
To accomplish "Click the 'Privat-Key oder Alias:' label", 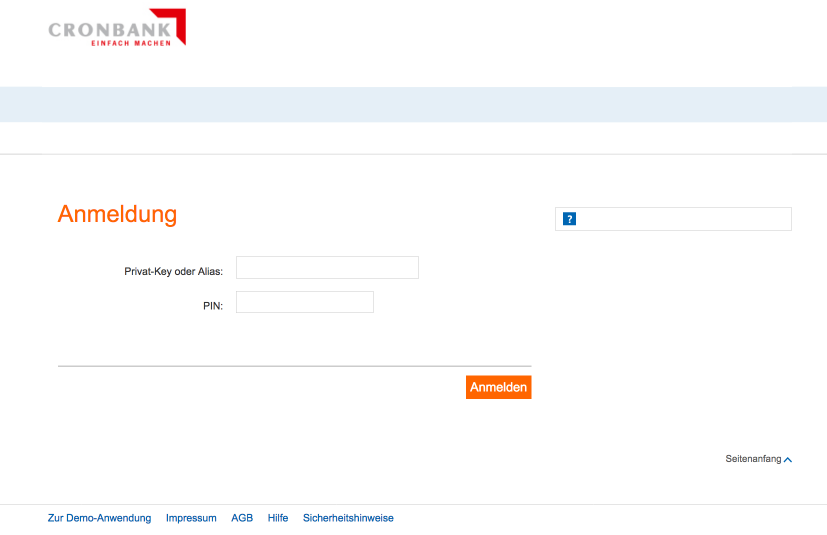I will [x=174, y=271].
